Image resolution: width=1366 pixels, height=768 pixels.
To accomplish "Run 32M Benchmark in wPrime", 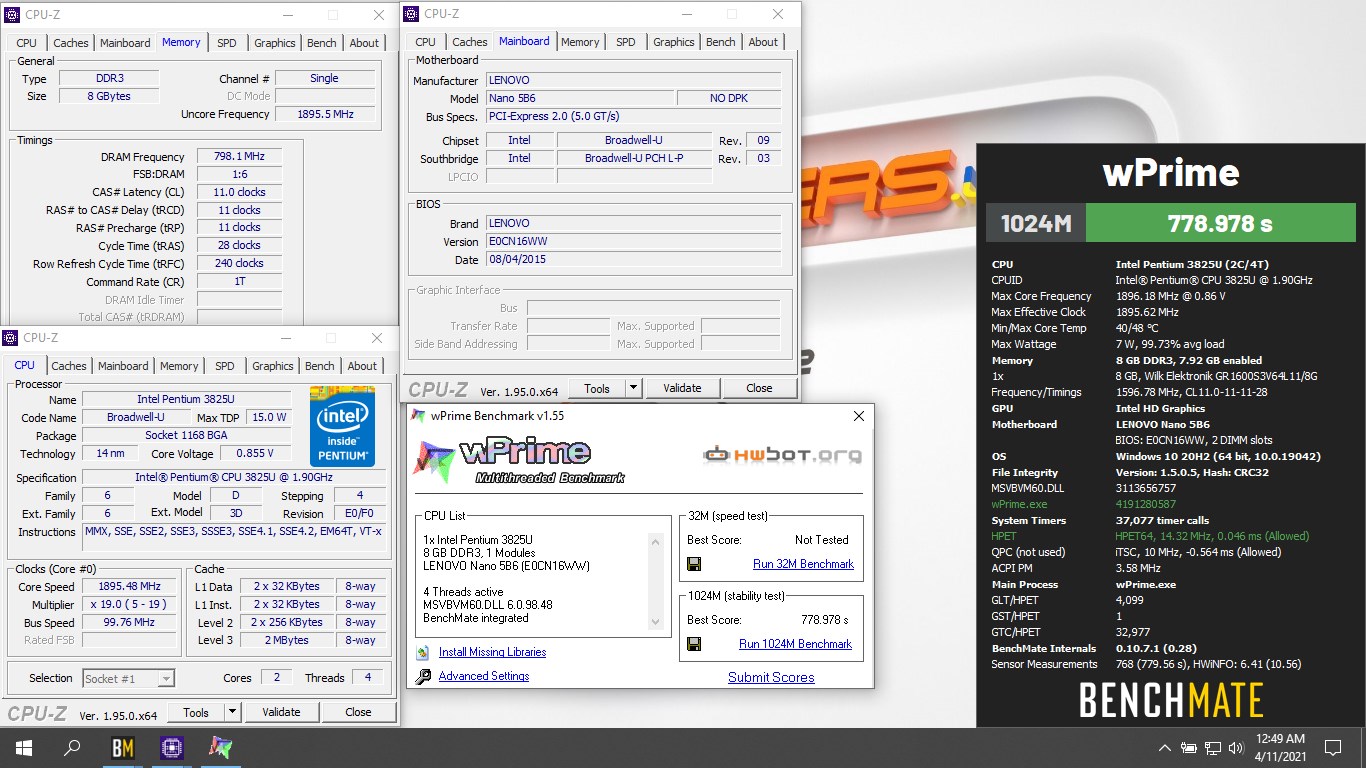I will pos(803,564).
